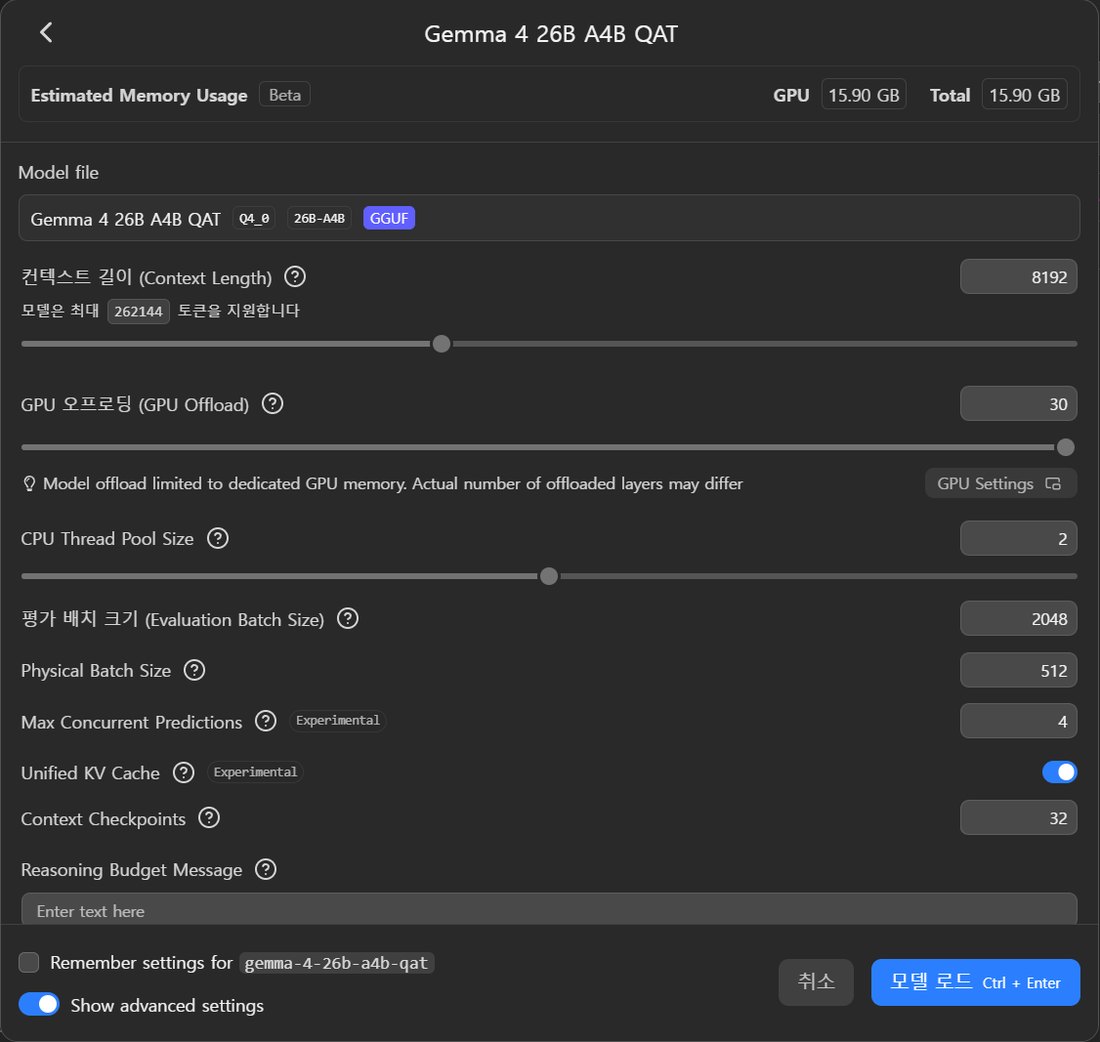Click Experimental tag beside Max Concurrent Predictions
This screenshot has width=1100, height=1042.
click(x=337, y=721)
